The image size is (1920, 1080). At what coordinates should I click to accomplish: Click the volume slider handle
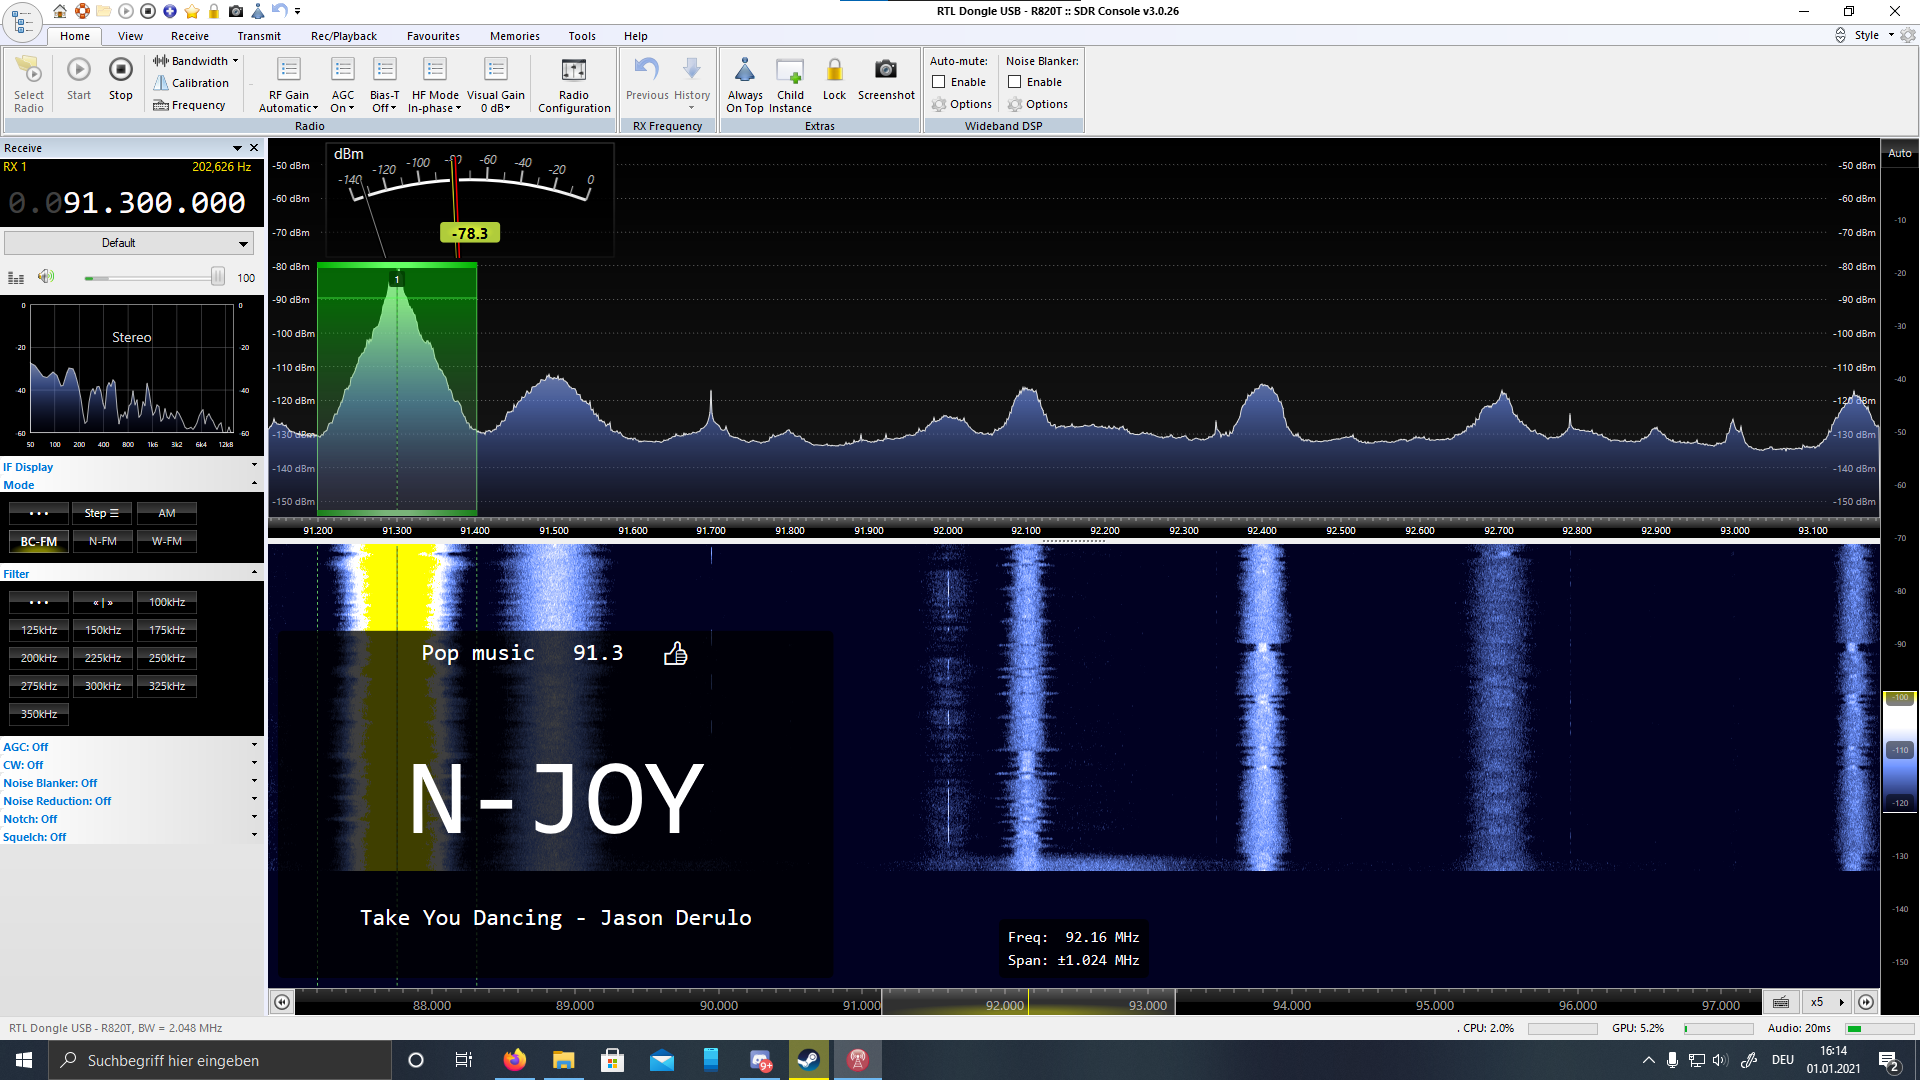click(x=217, y=277)
